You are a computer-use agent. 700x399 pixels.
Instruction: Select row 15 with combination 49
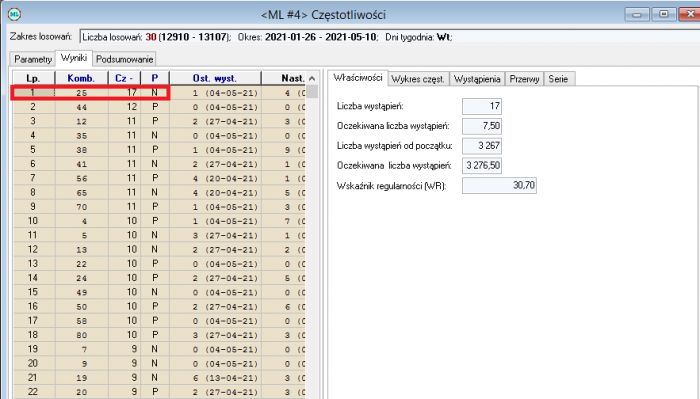click(159, 292)
